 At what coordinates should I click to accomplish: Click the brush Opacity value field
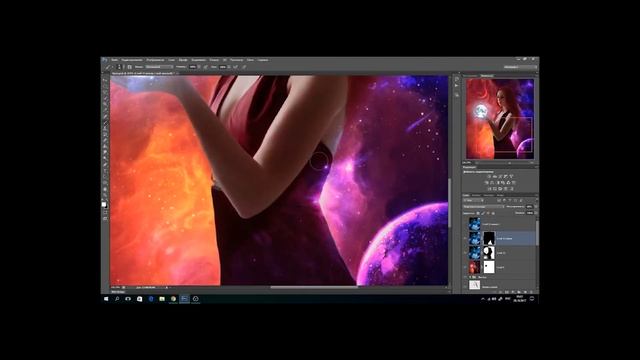193,67
